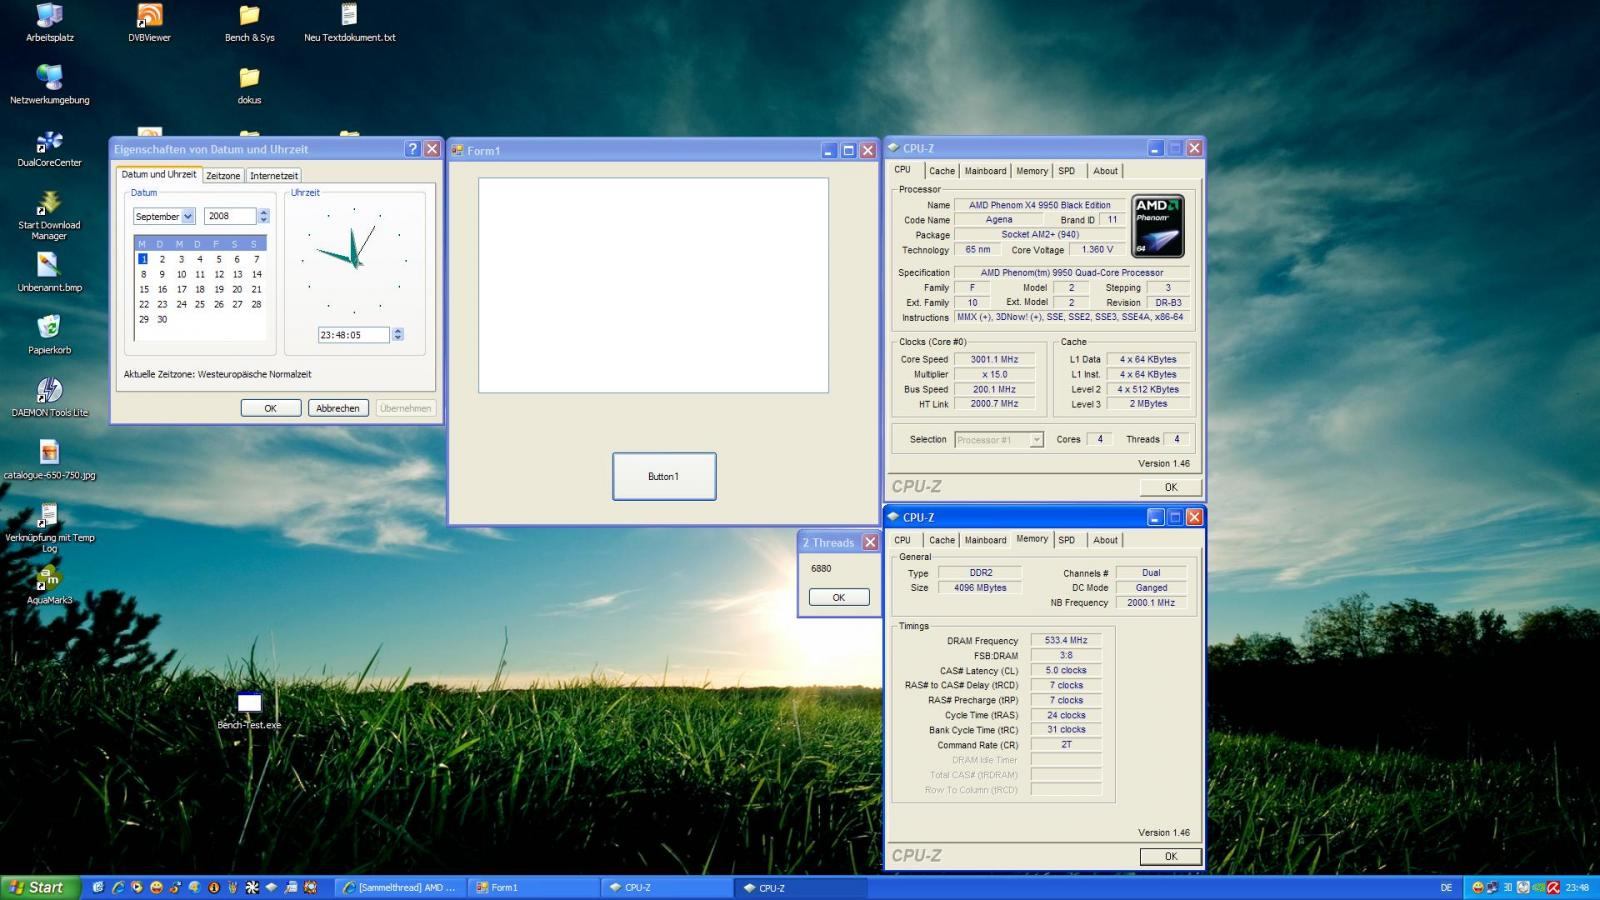Screen dimensions: 1600x900
Task: Click Button1 in the Form1 window
Action: 664,476
